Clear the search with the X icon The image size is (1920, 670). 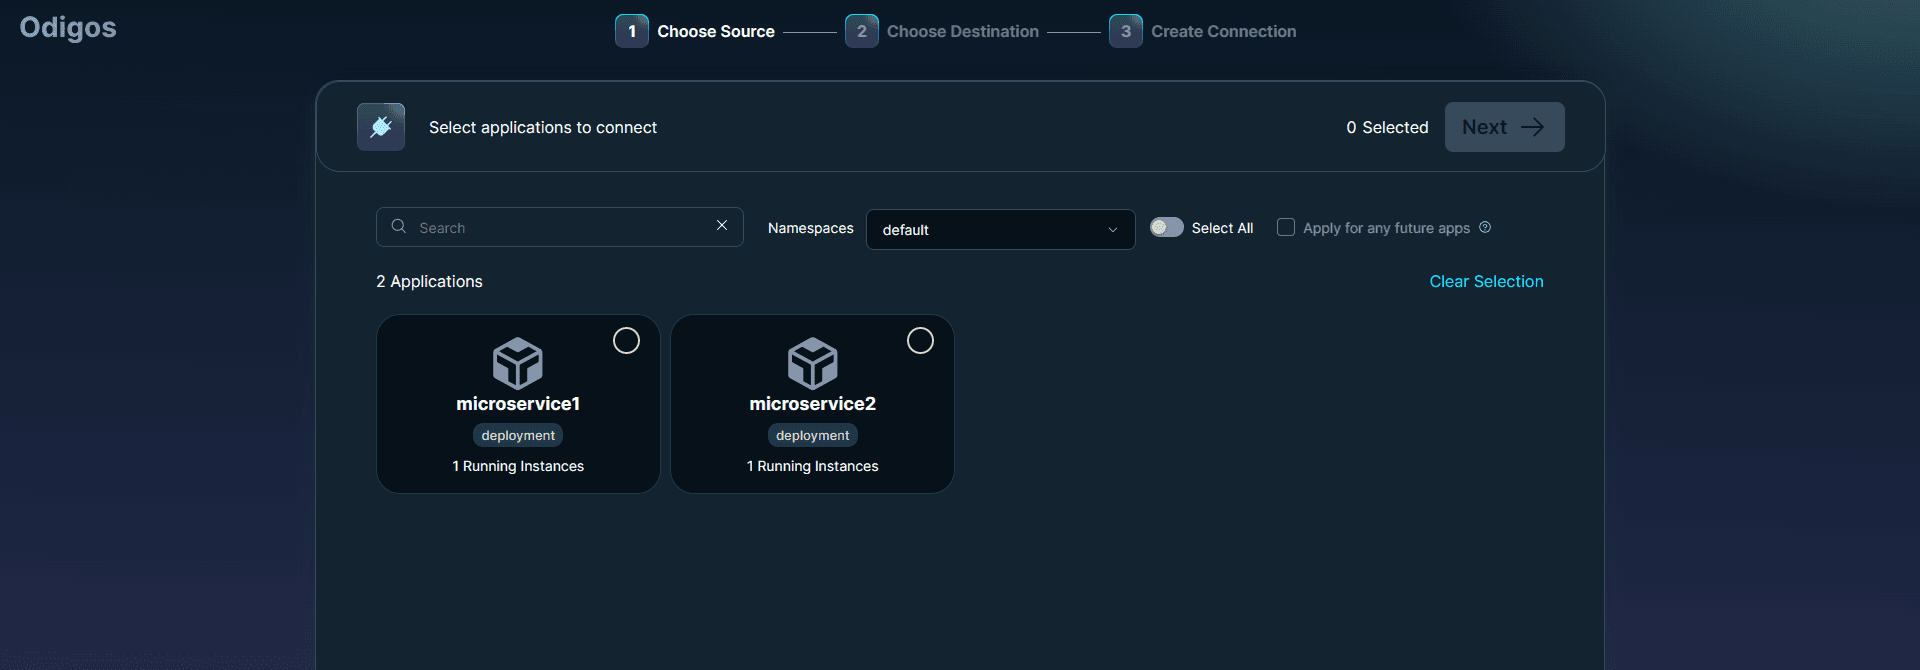[x=722, y=226]
